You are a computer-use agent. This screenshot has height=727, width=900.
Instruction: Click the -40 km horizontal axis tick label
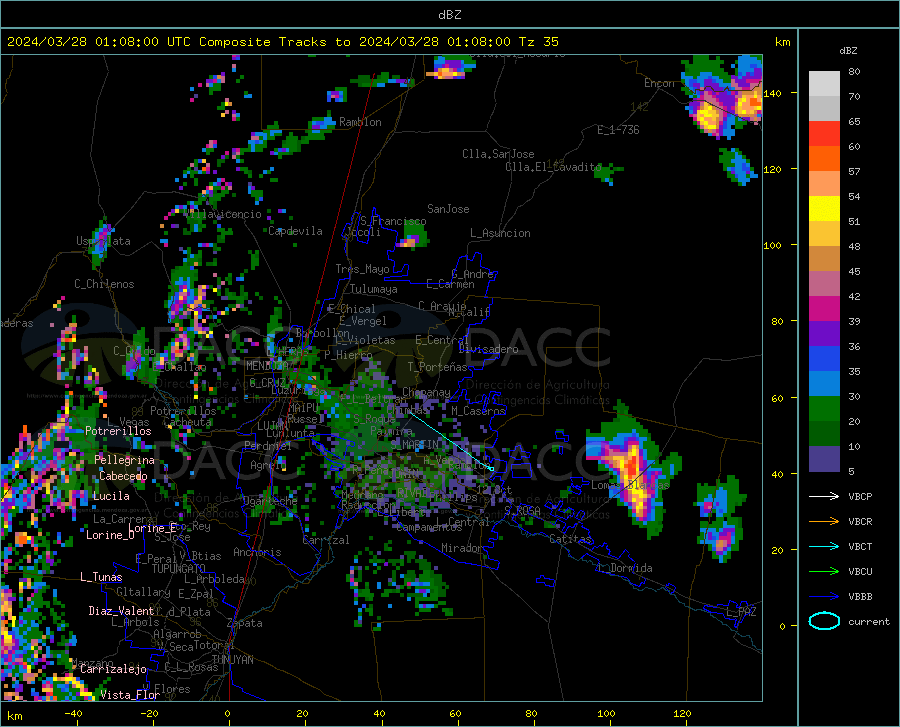[73, 713]
